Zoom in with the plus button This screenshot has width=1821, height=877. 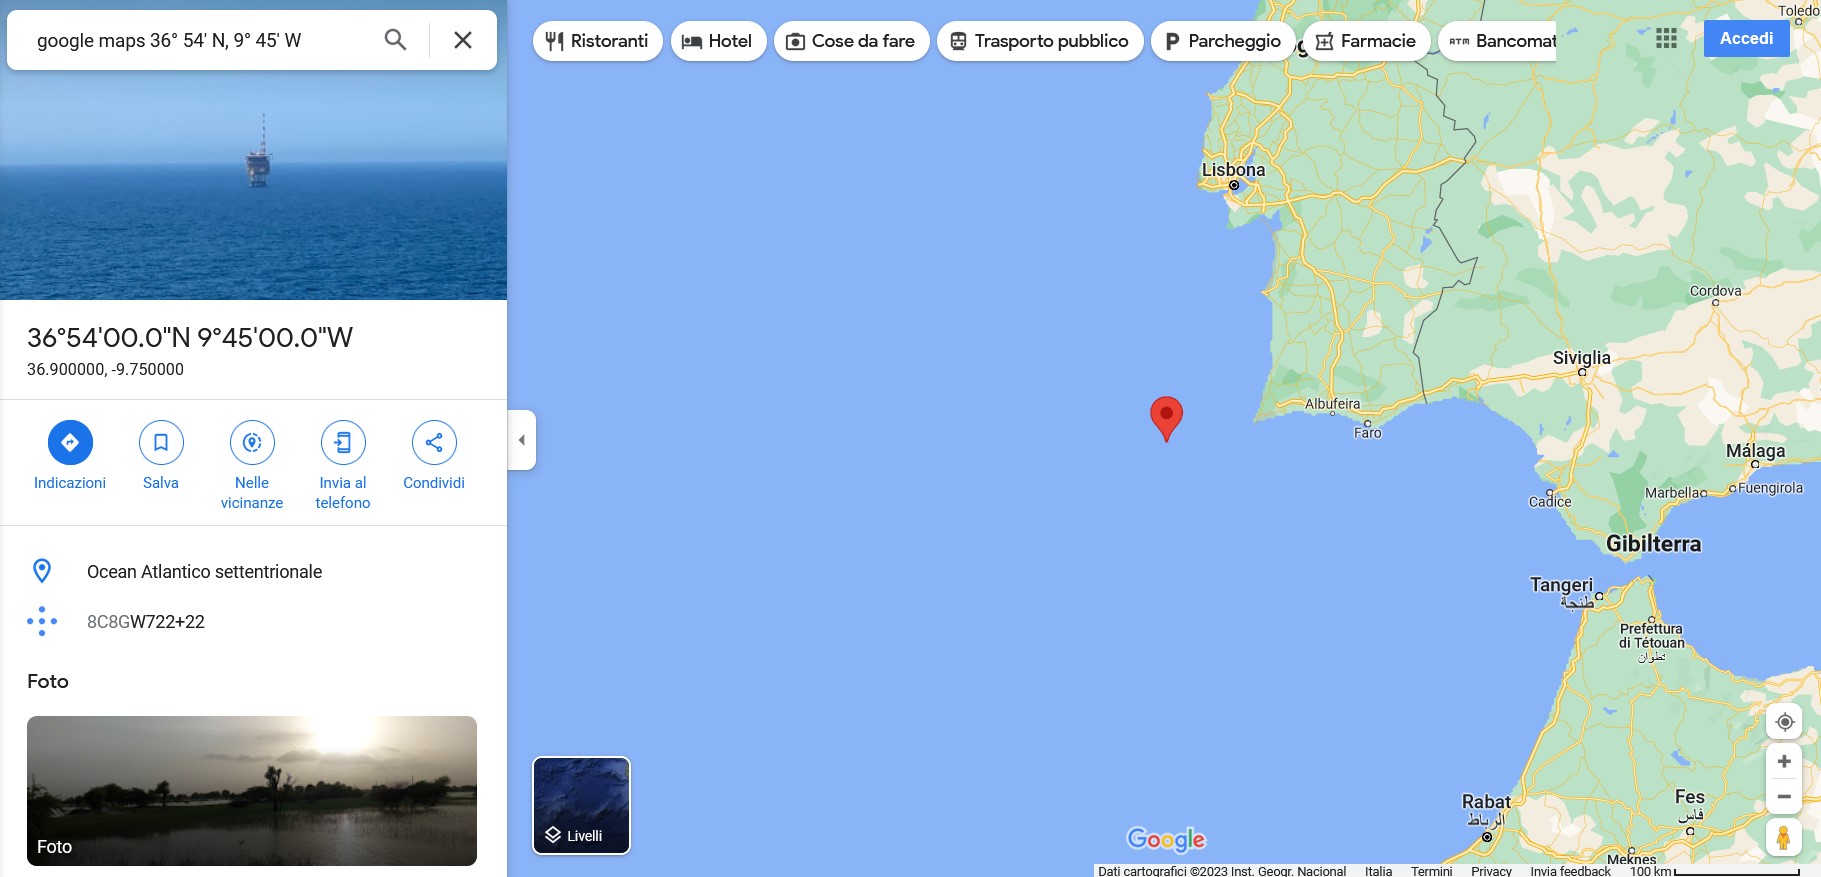[x=1784, y=762]
